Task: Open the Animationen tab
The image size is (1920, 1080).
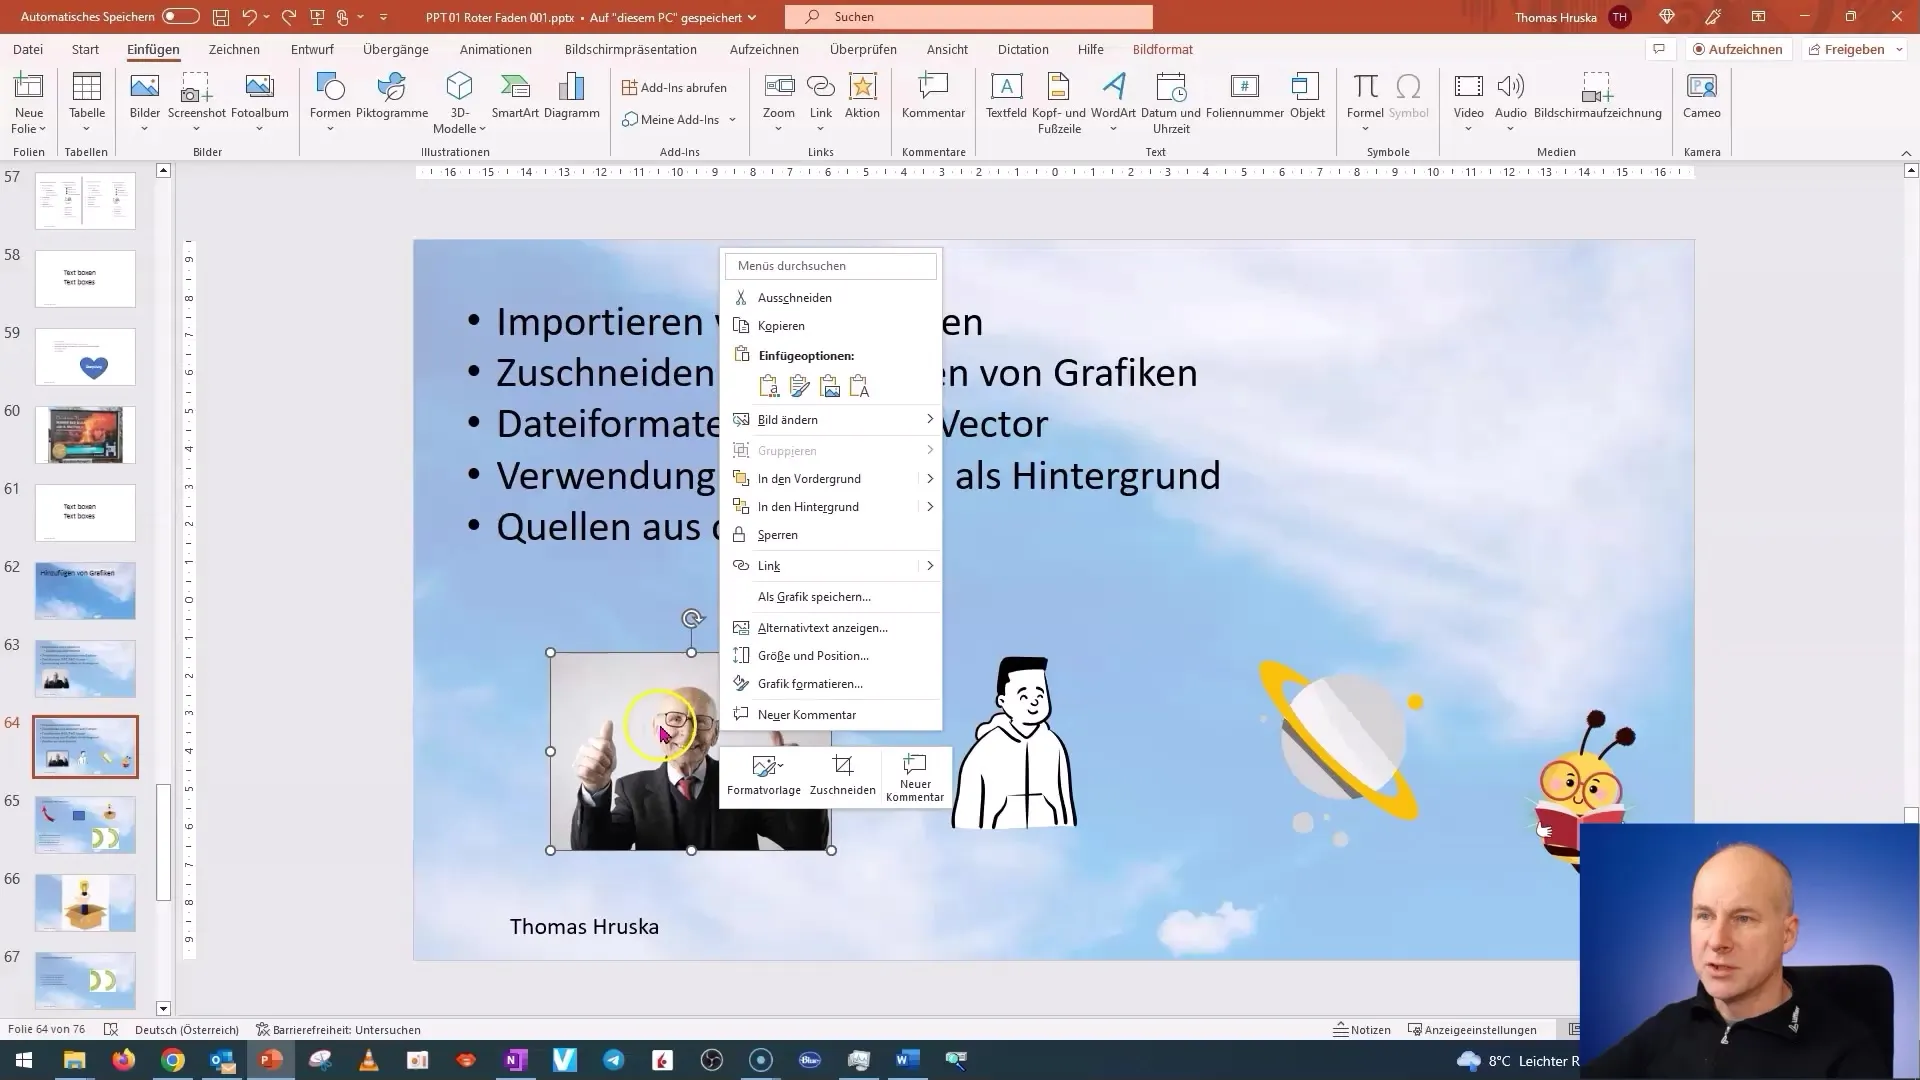Action: coord(496,49)
